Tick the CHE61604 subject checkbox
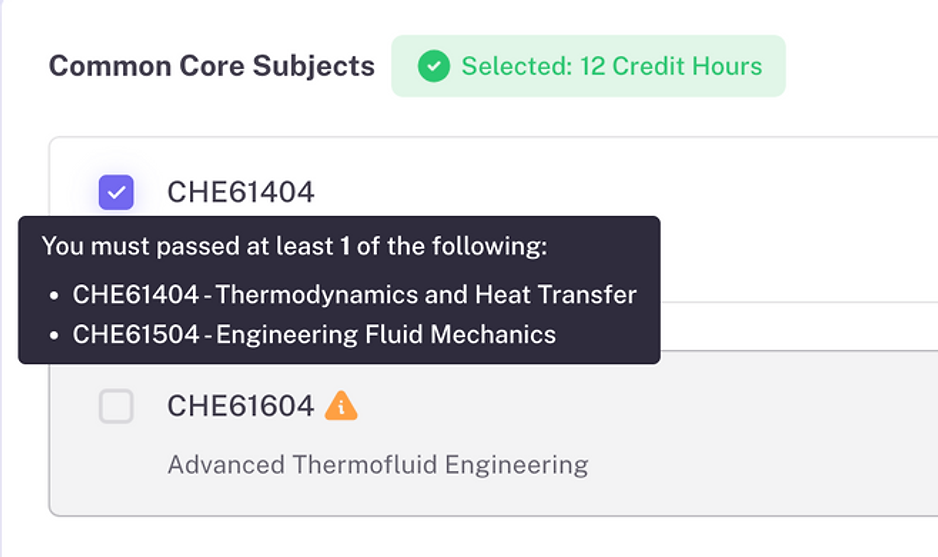 click(x=116, y=406)
